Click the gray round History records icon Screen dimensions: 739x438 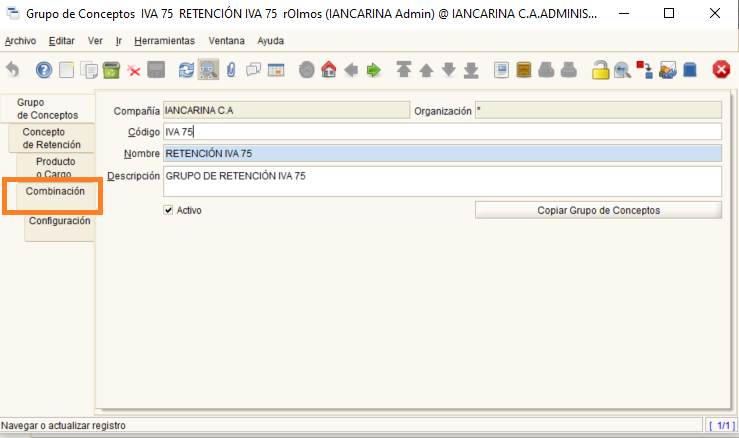306,70
